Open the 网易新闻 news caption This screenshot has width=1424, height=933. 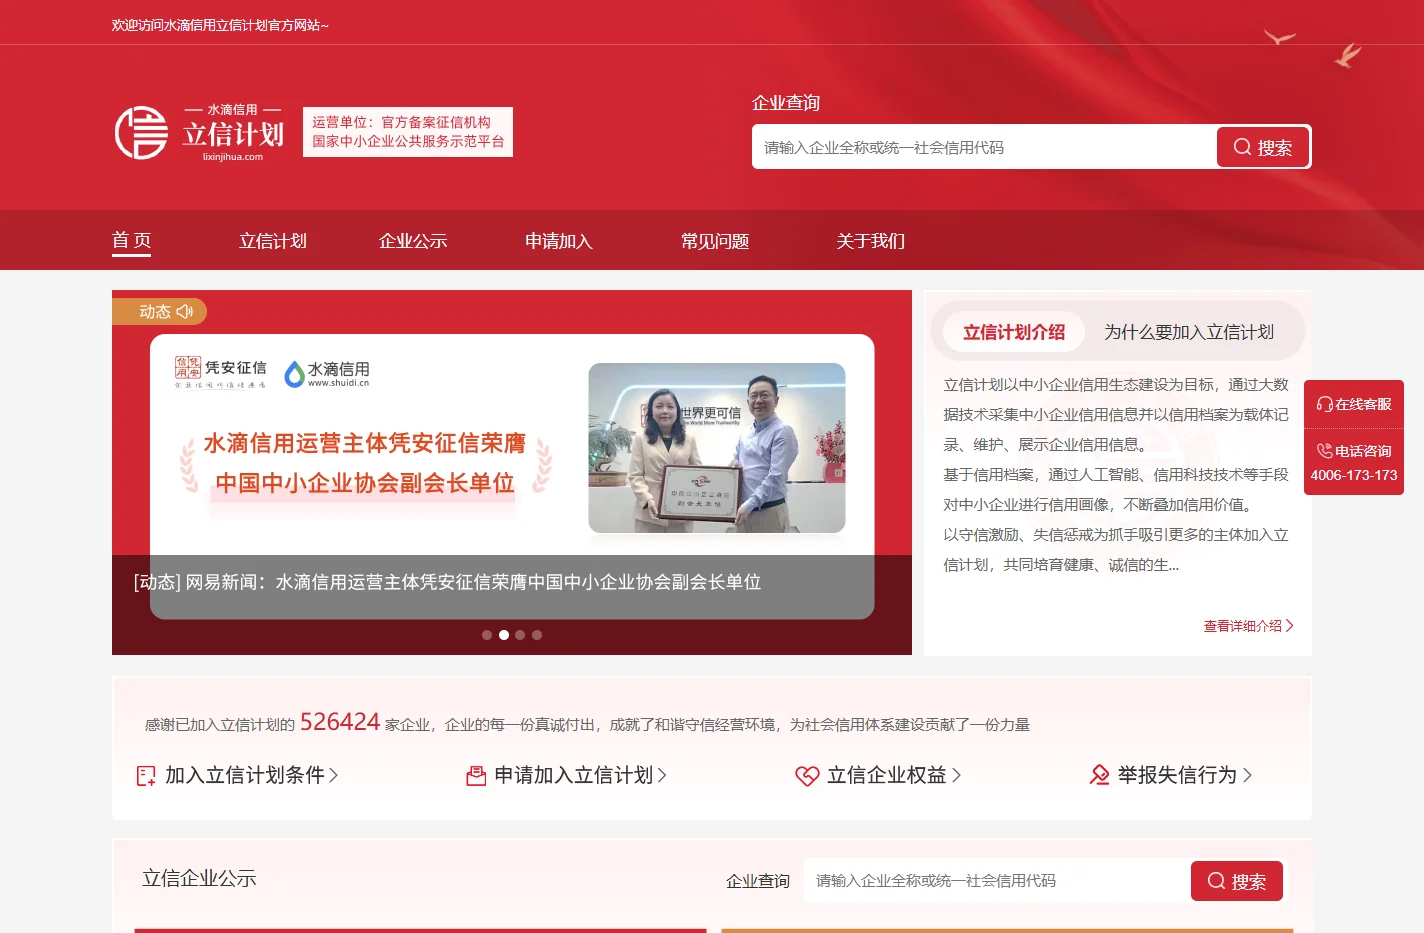(448, 582)
